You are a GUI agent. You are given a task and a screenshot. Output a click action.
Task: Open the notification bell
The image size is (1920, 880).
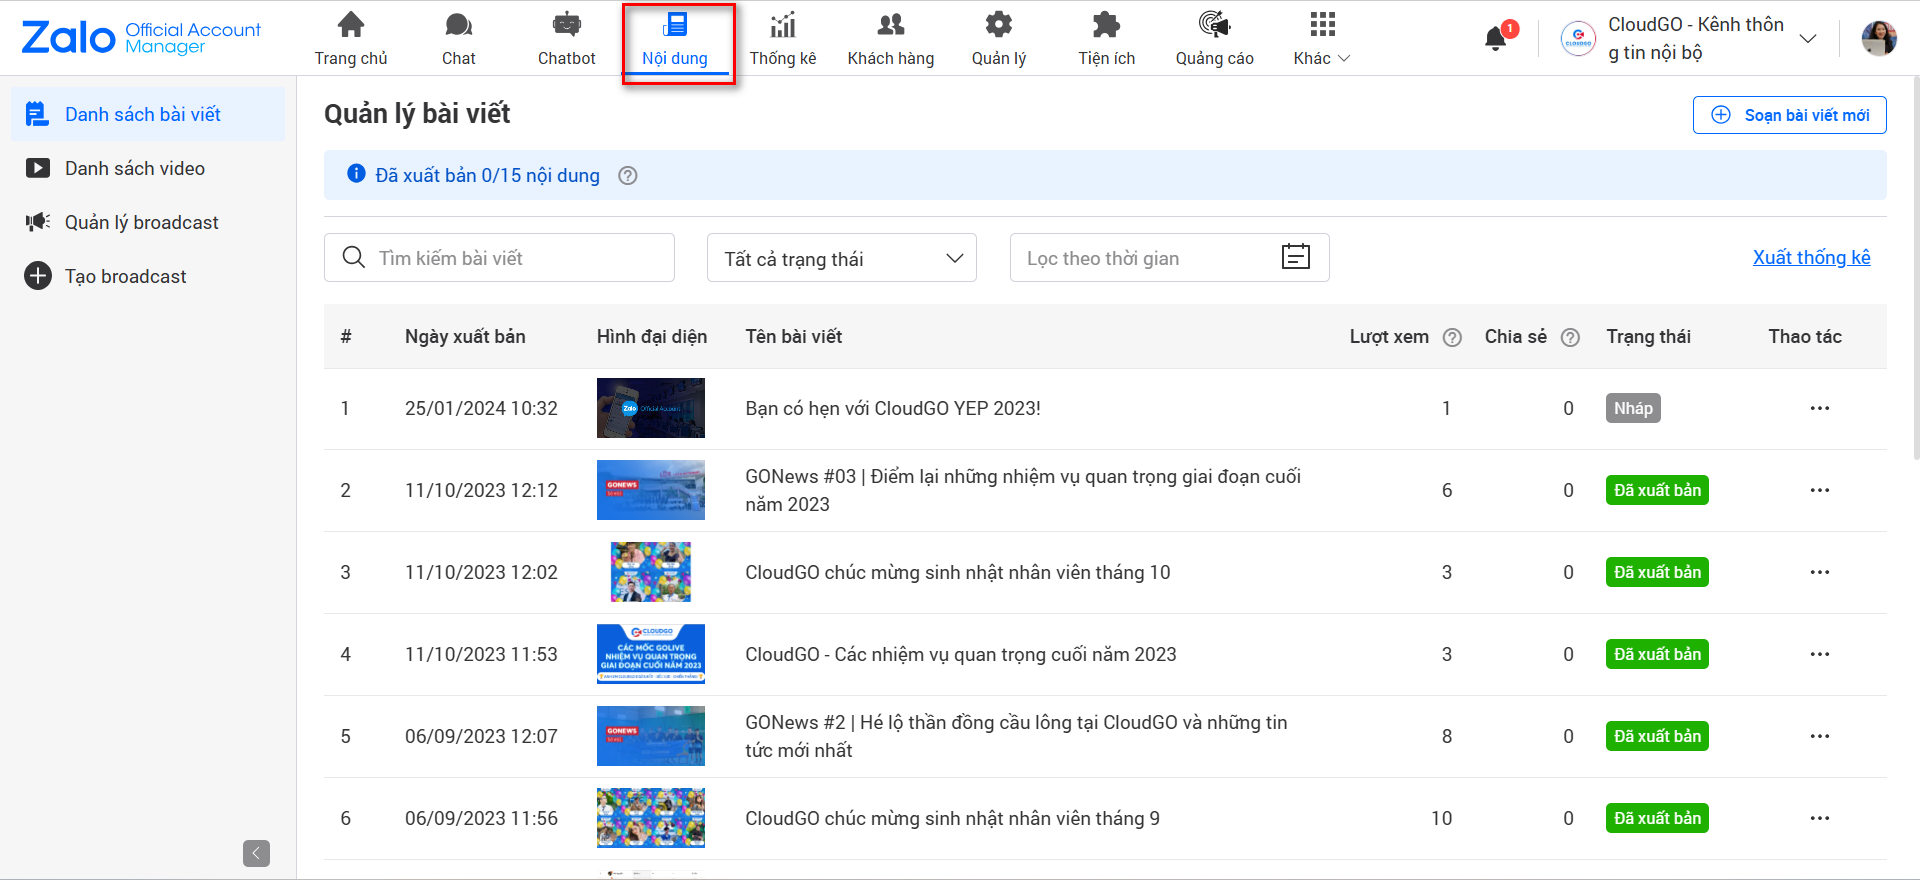coord(1496,39)
